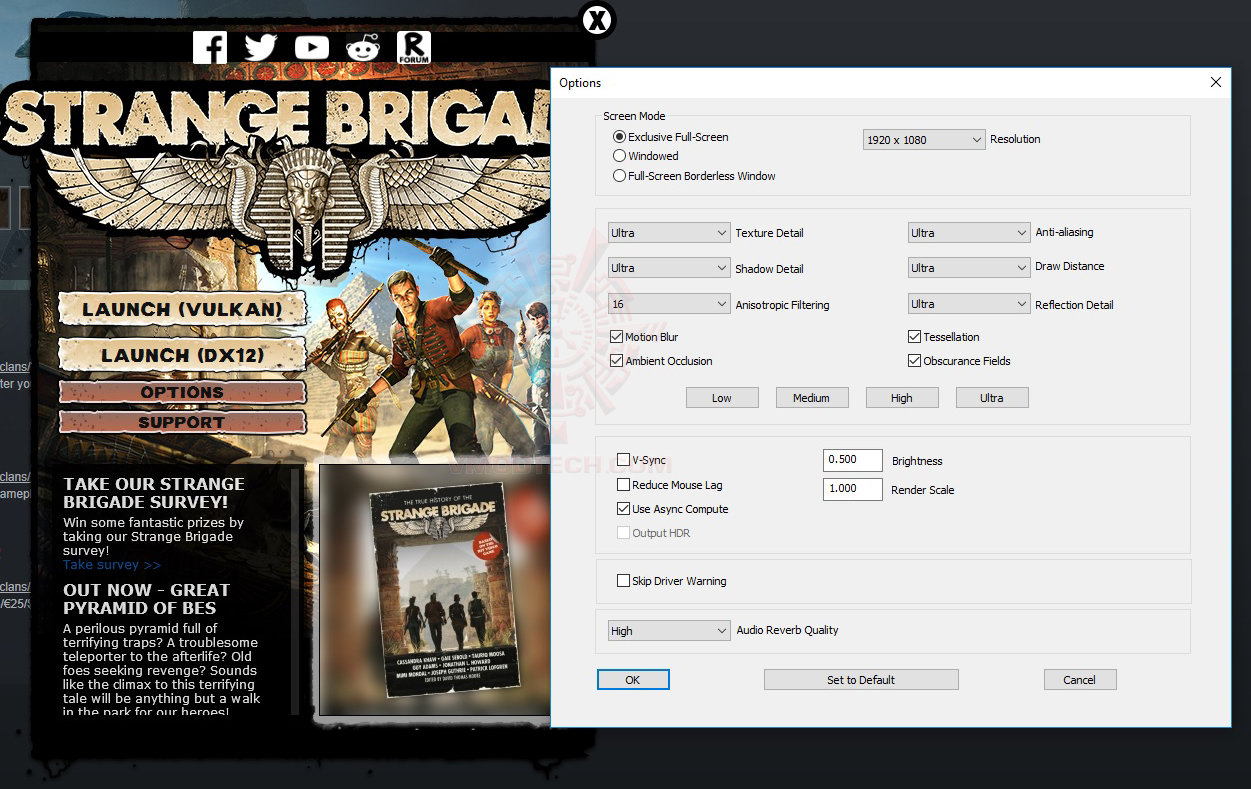Close the Options dialog window
1251x789 pixels.
click(x=1216, y=82)
